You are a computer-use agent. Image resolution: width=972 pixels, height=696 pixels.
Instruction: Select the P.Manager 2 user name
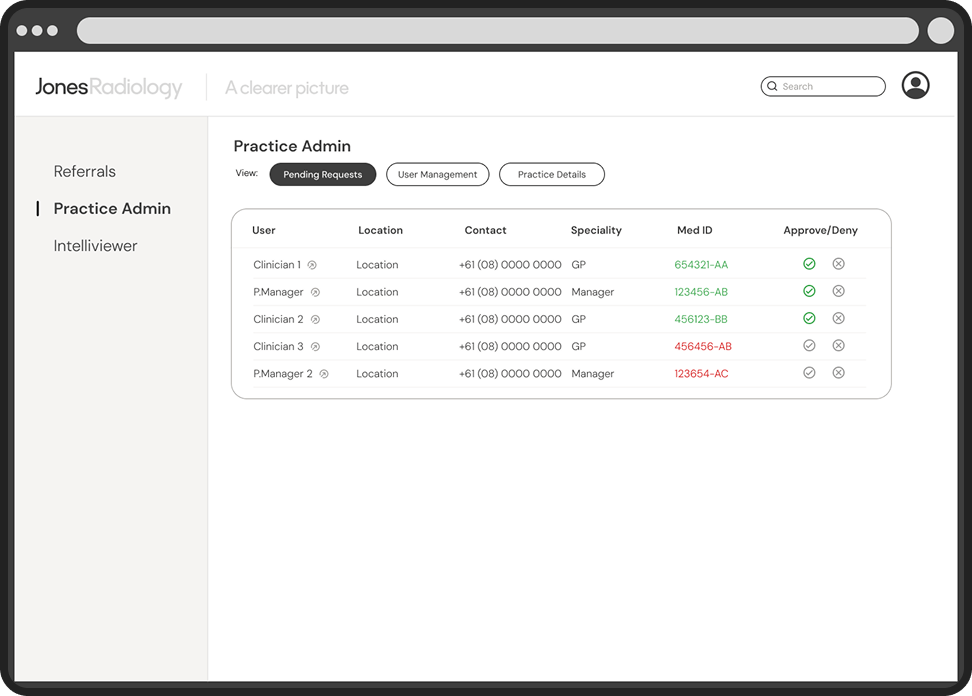click(x=283, y=374)
